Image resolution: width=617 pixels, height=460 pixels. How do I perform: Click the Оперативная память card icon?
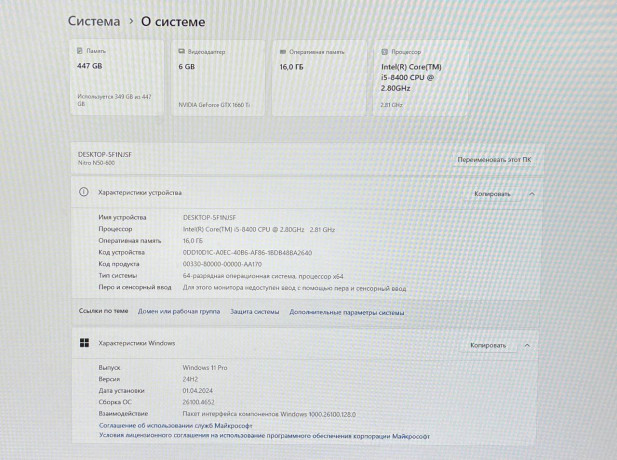coord(283,52)
